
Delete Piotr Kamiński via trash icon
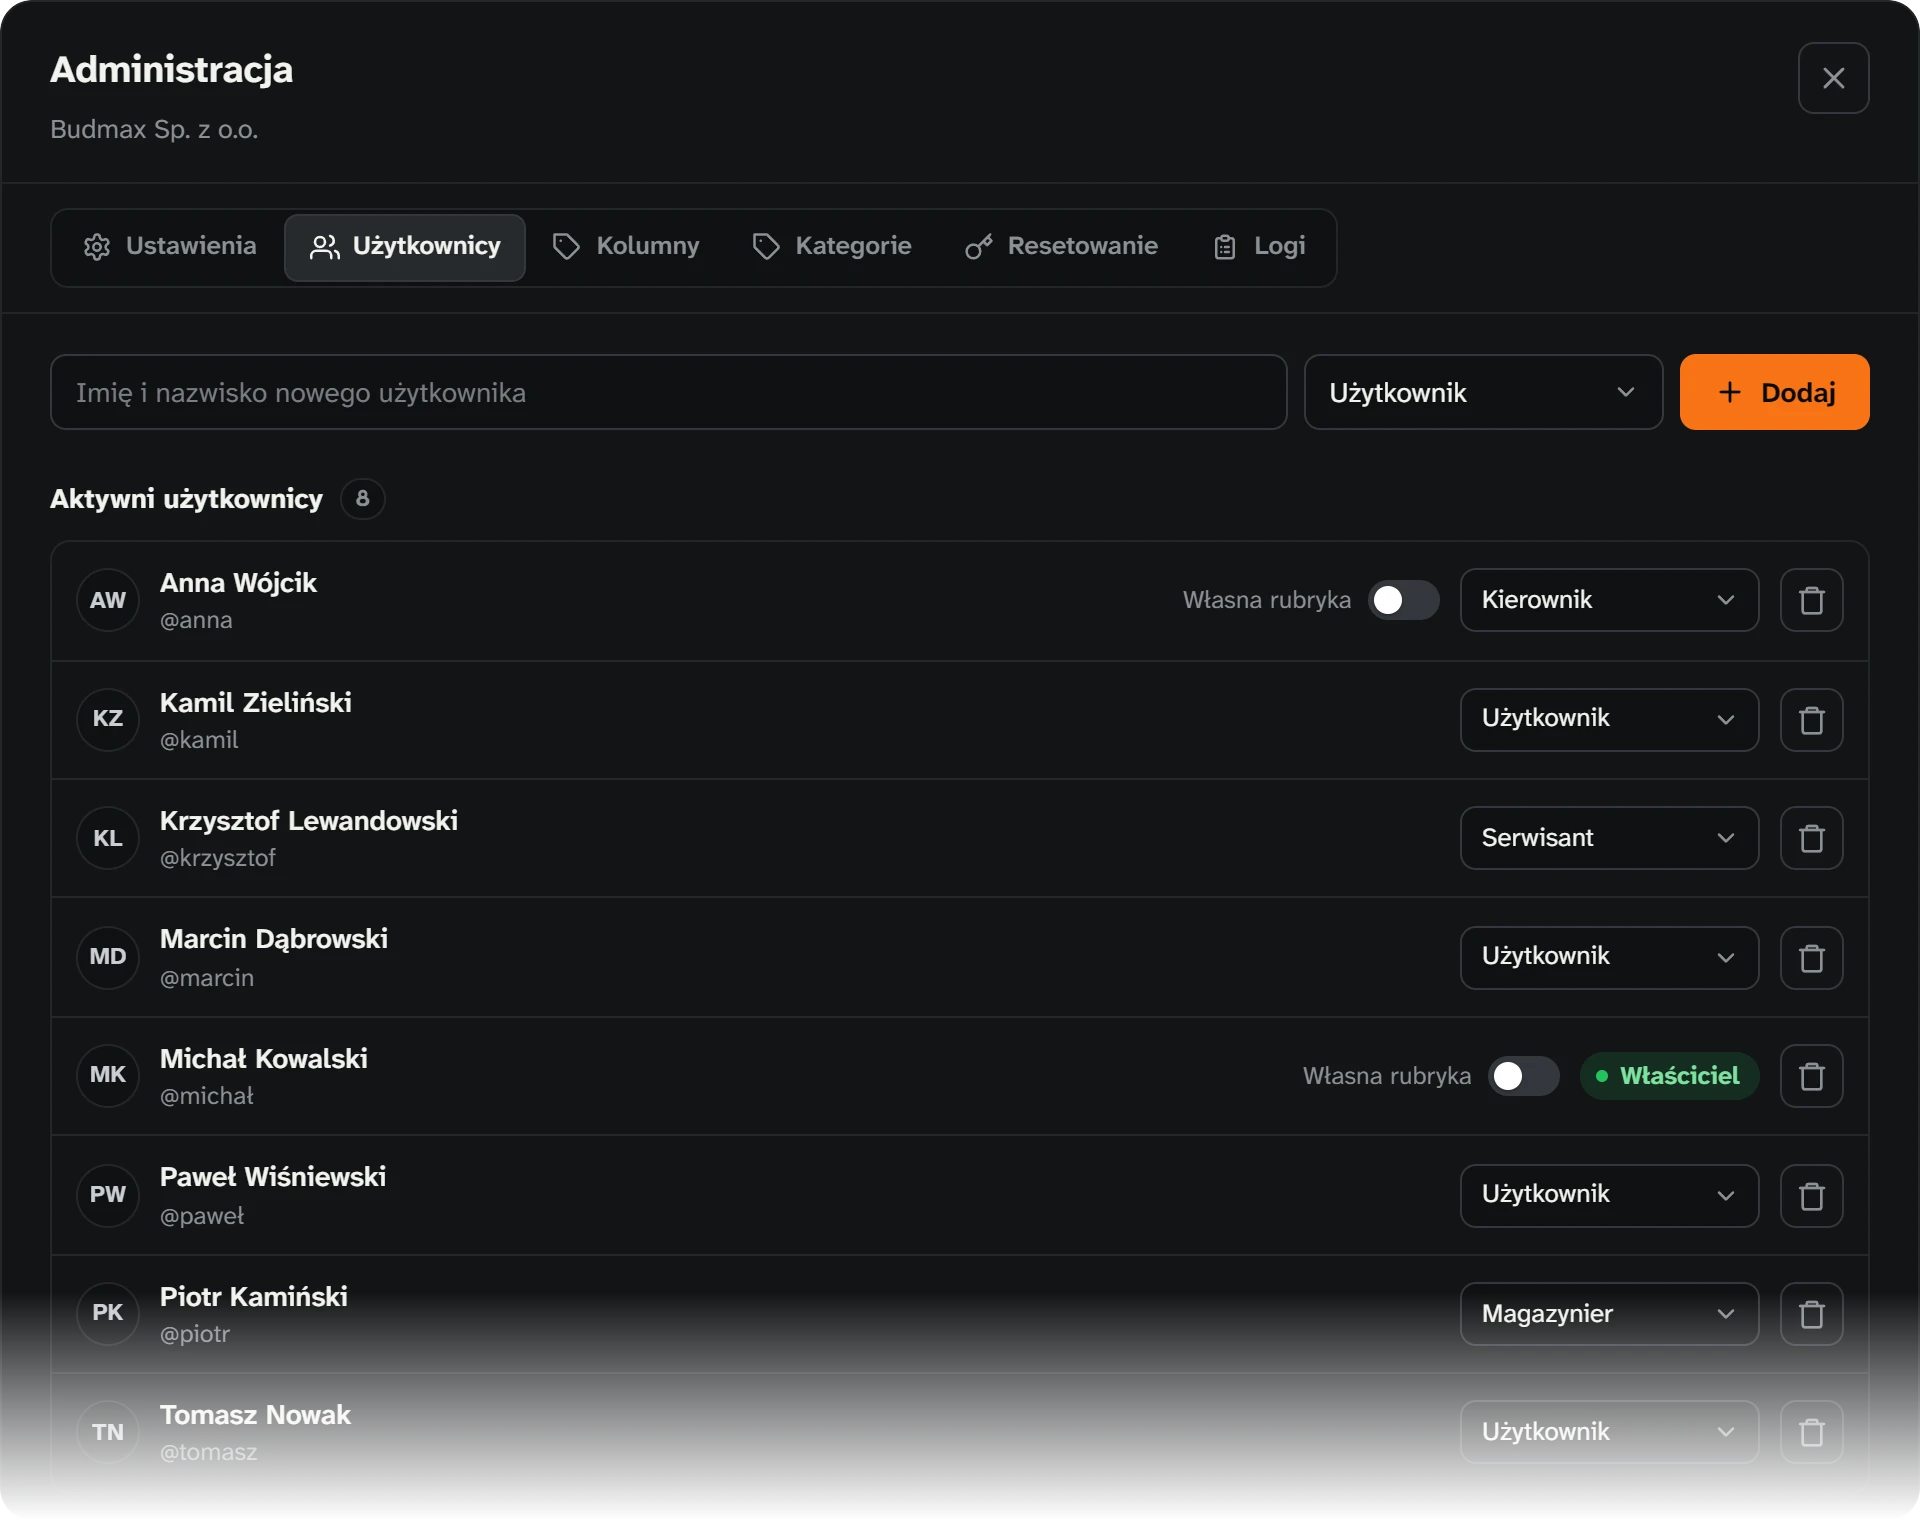1811,1314
